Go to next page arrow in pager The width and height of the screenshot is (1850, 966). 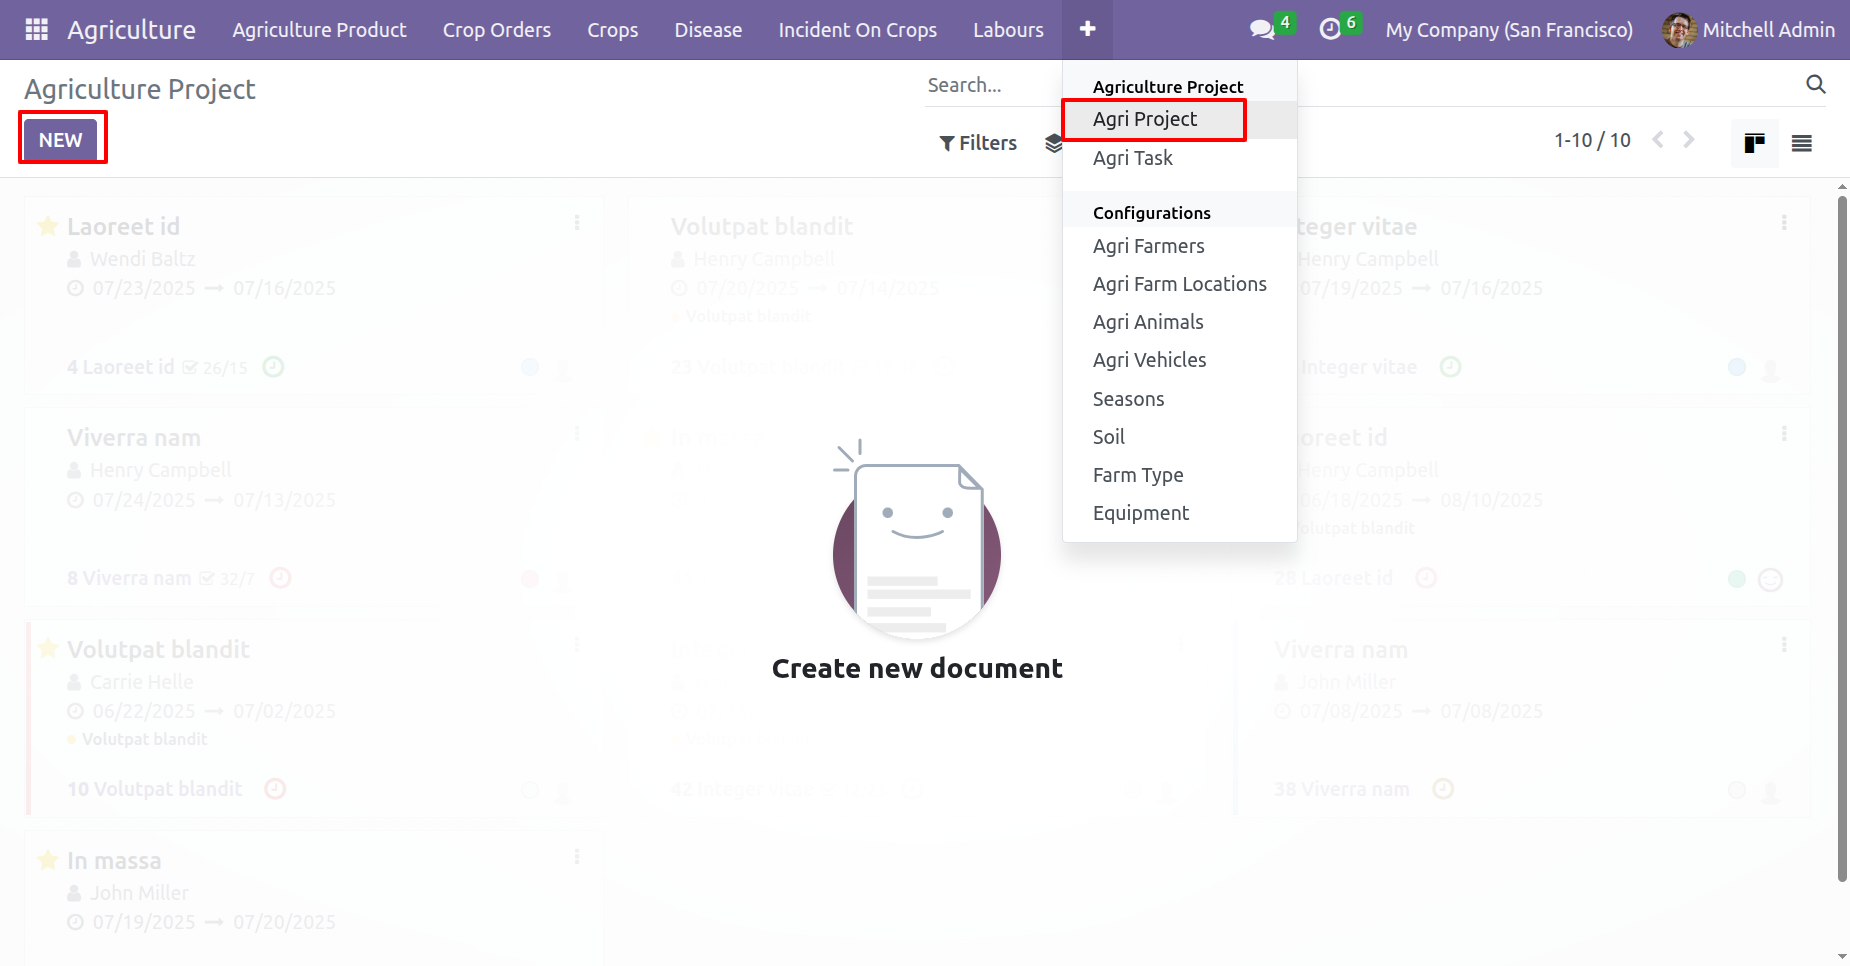pyautogui.click(x=1689, y=140)
